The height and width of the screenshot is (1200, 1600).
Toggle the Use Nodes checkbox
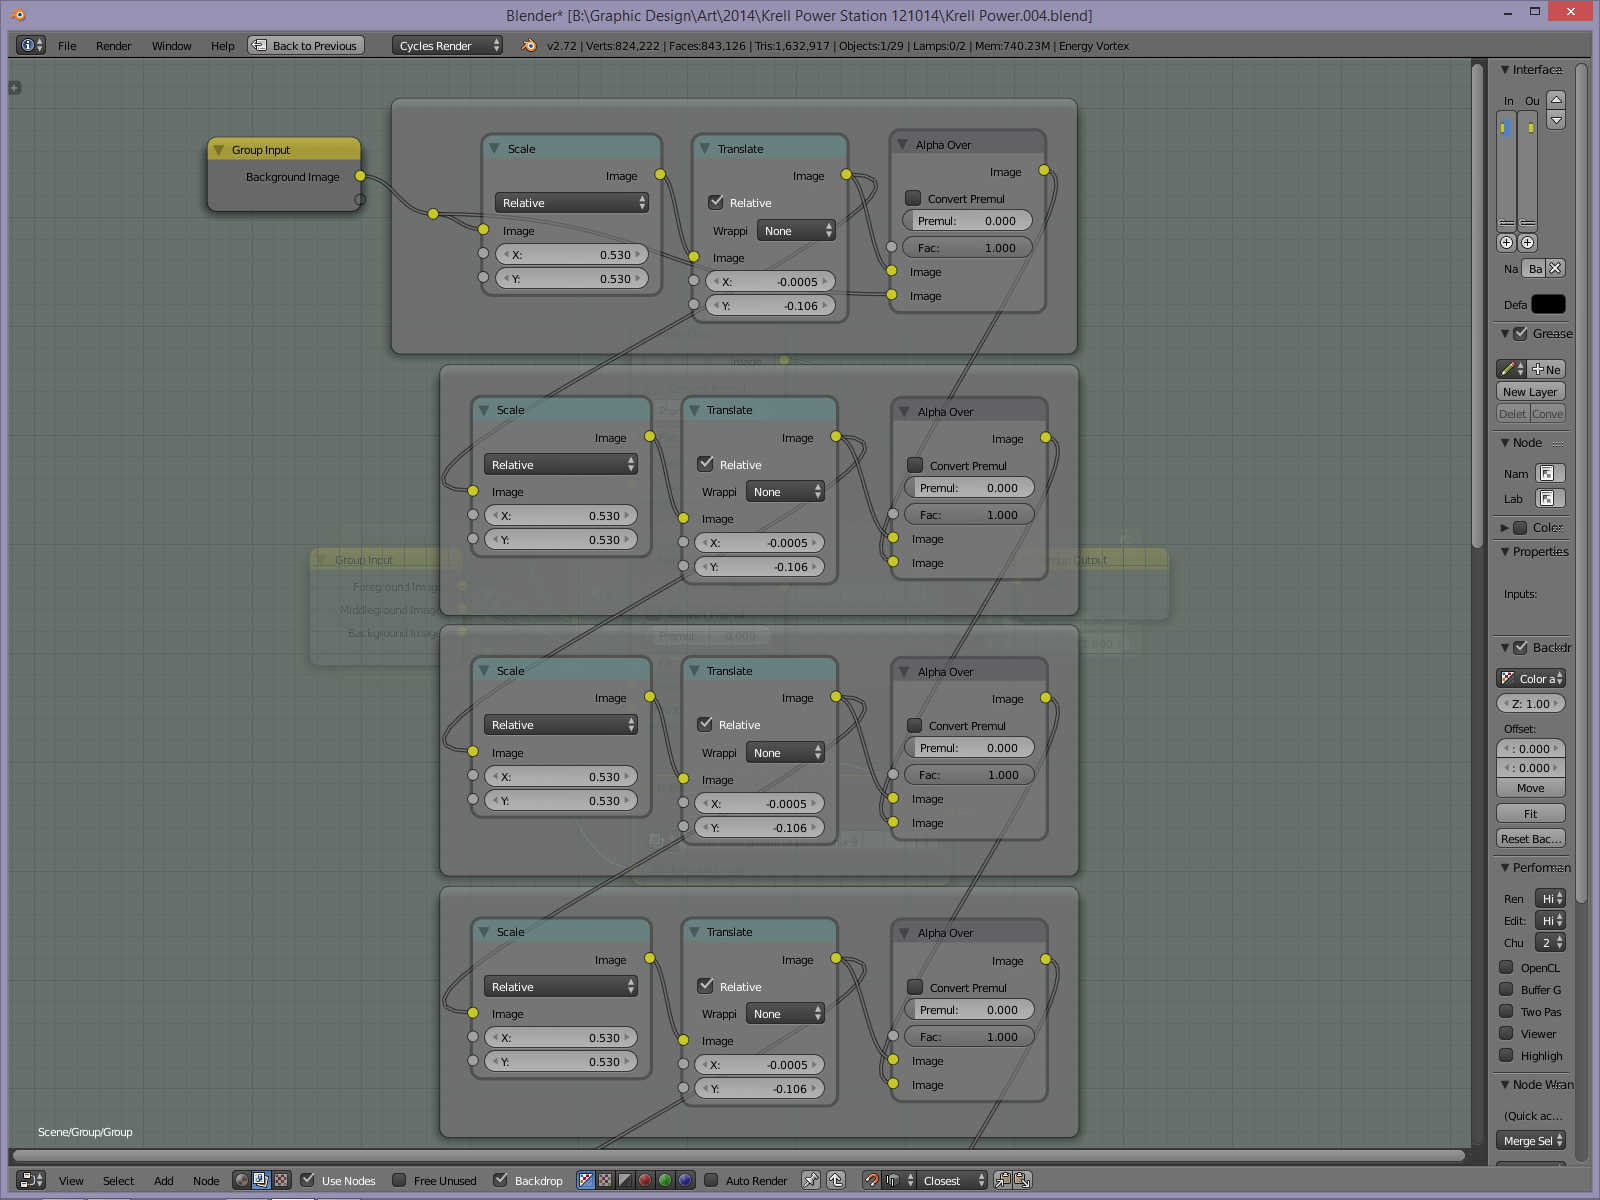tap(308, 1180)
